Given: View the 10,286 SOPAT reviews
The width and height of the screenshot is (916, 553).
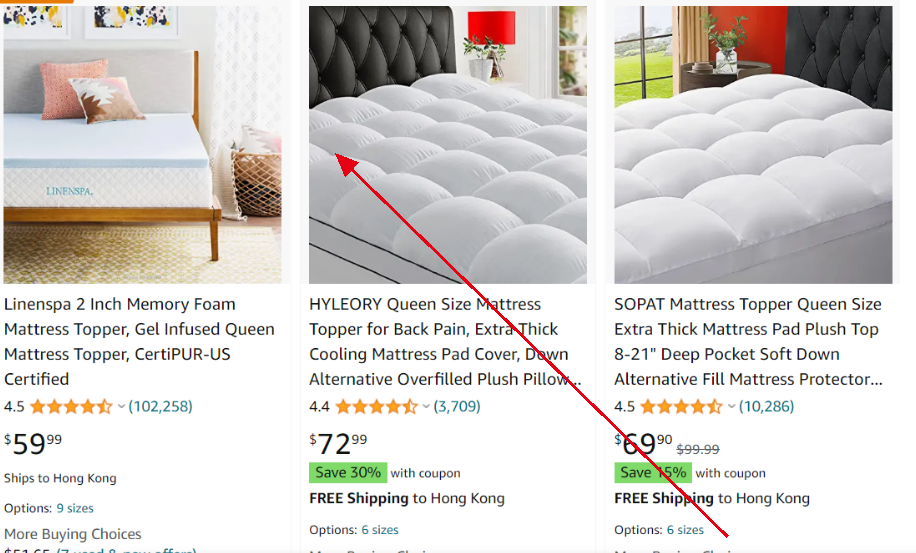Looking at the screenshot, I should coord(766,406).
